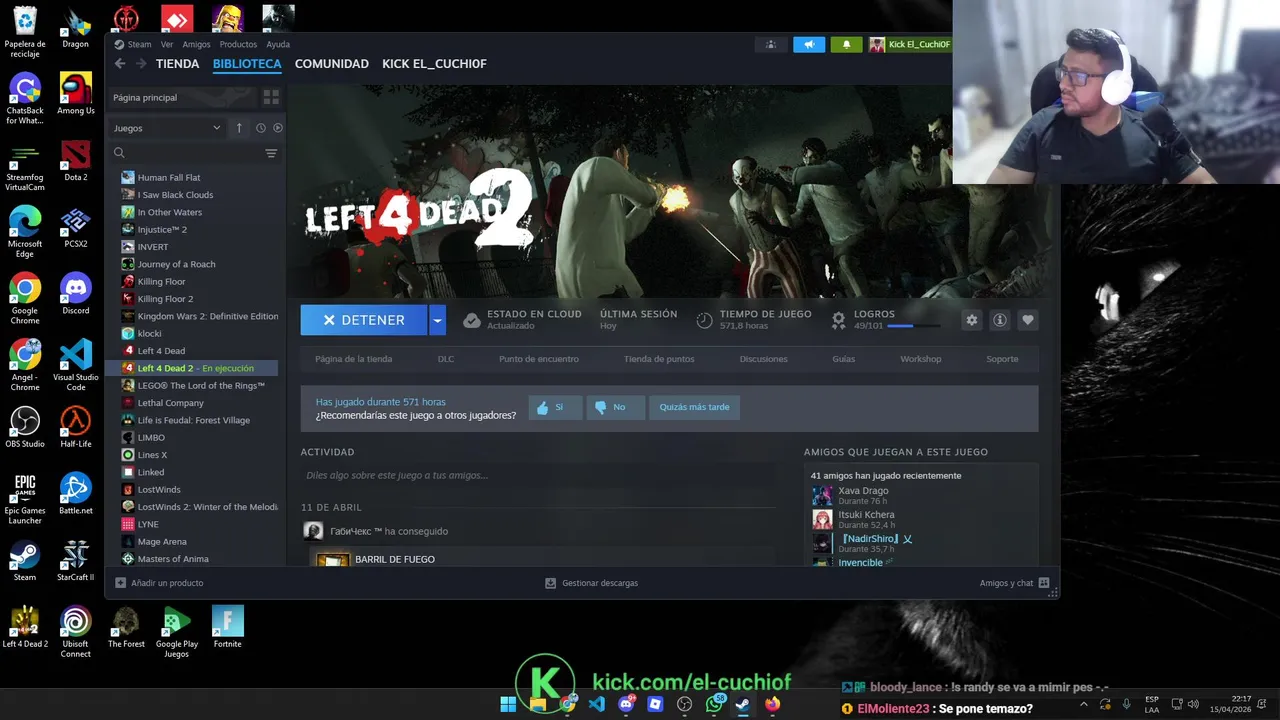The width and height of the screenshot is (1280, 720).
Task: Open Tienda de puntos link
Action: click(659, 359)
